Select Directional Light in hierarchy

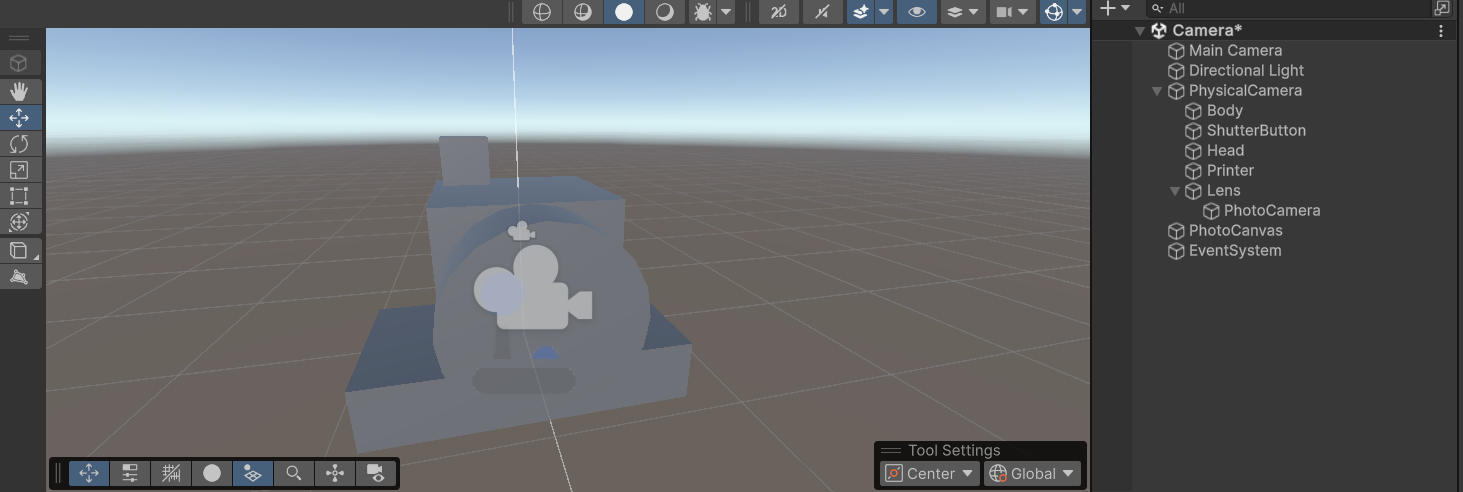[x=1246, y=70]
